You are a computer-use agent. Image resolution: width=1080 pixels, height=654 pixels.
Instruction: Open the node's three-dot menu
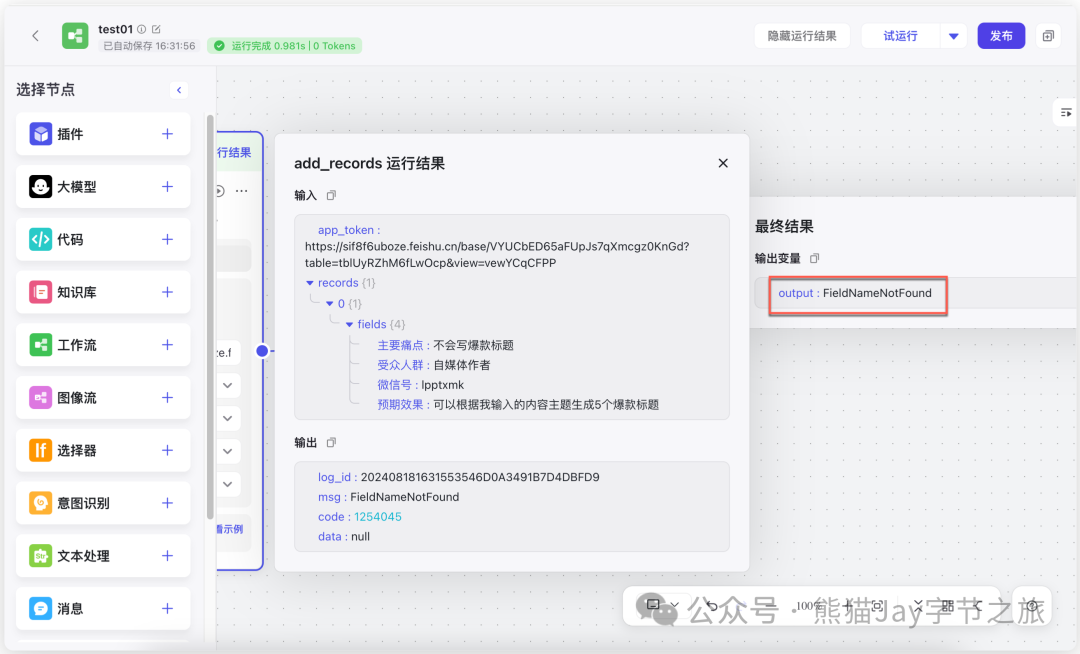[242, 191]
